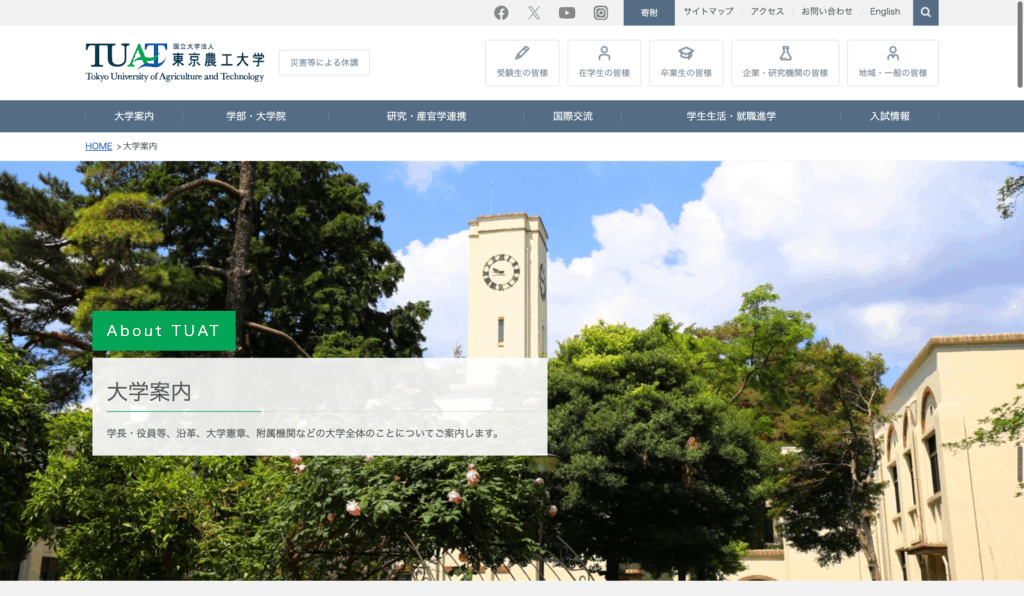Image resolution: width=1024 pixels, height=596 pixels.
Task: Follow the HOME breadcrumb link
Action: coord(99,146)
